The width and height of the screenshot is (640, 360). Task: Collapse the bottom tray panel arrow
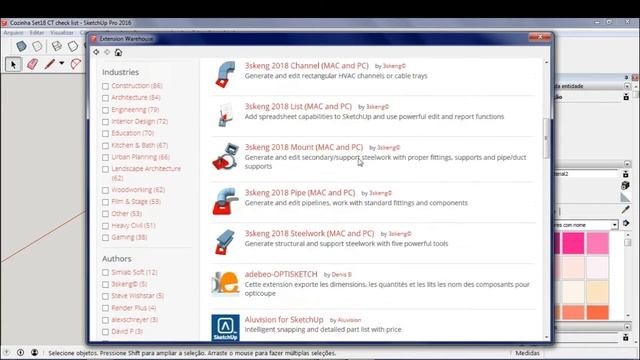pos(627,327)
